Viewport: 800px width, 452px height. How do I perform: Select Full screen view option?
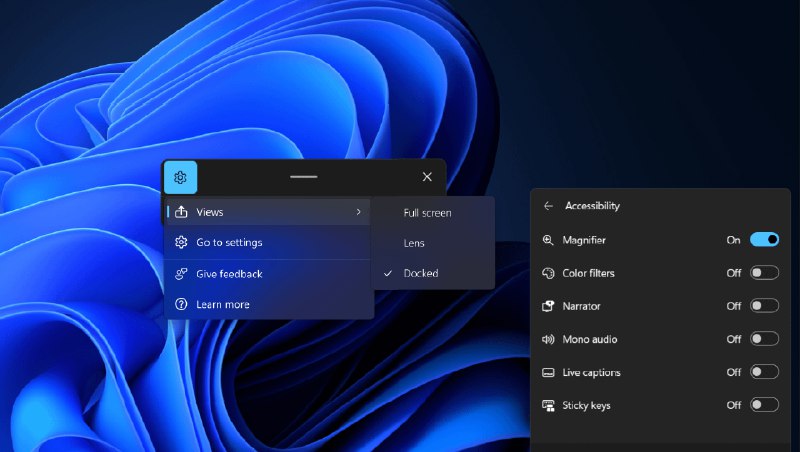pos(434,213)
